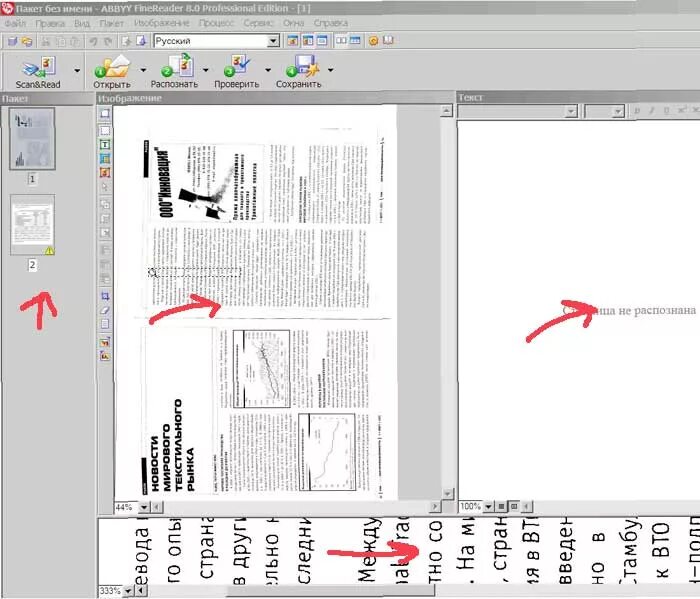This screenshot has width=700, height=599.
Task: Open the font size dropdown in text panel
Action: click(618, 112)
